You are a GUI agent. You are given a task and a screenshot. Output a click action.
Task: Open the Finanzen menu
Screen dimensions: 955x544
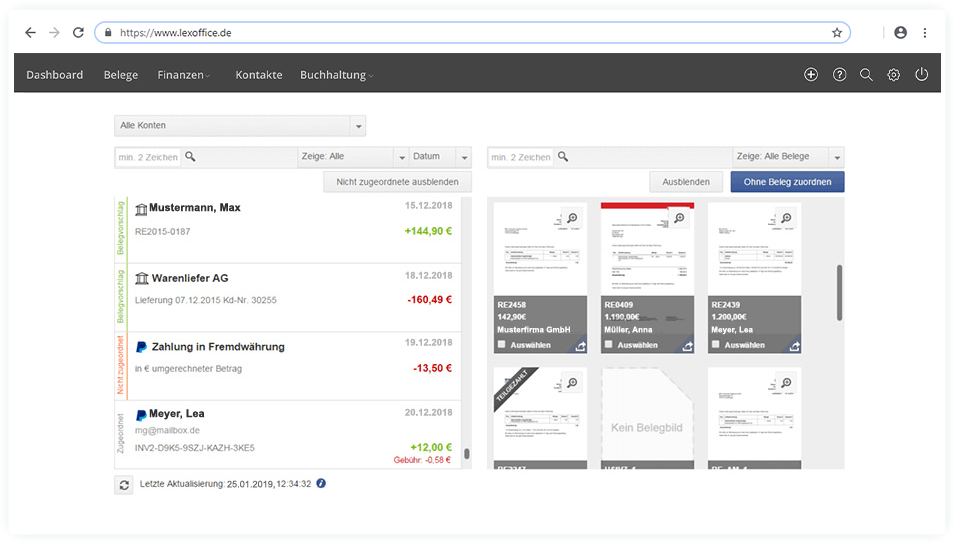(x=183, y=75)
